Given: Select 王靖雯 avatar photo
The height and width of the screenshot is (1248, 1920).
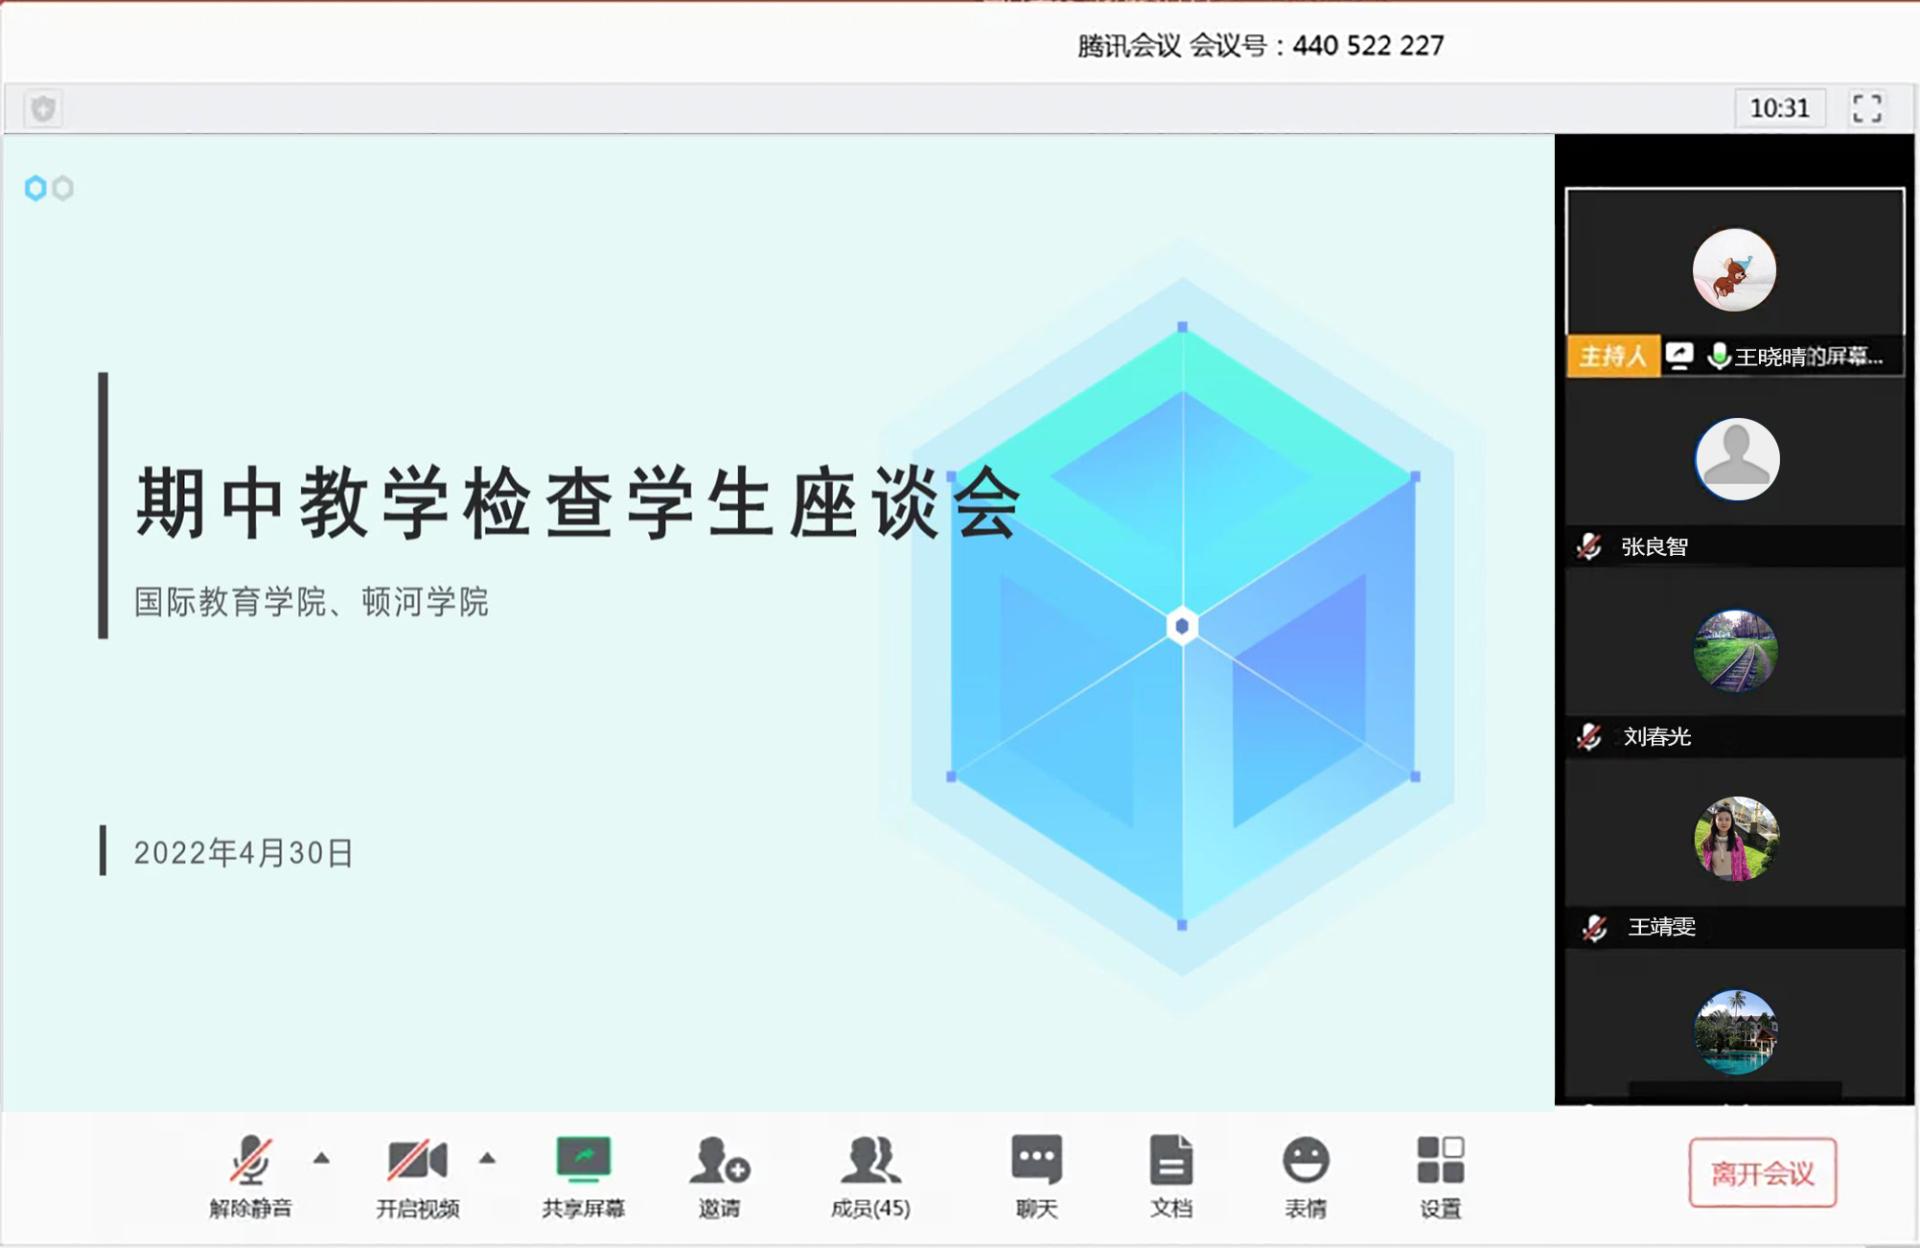Looking at the screenshot, I should click(1735, 839).
